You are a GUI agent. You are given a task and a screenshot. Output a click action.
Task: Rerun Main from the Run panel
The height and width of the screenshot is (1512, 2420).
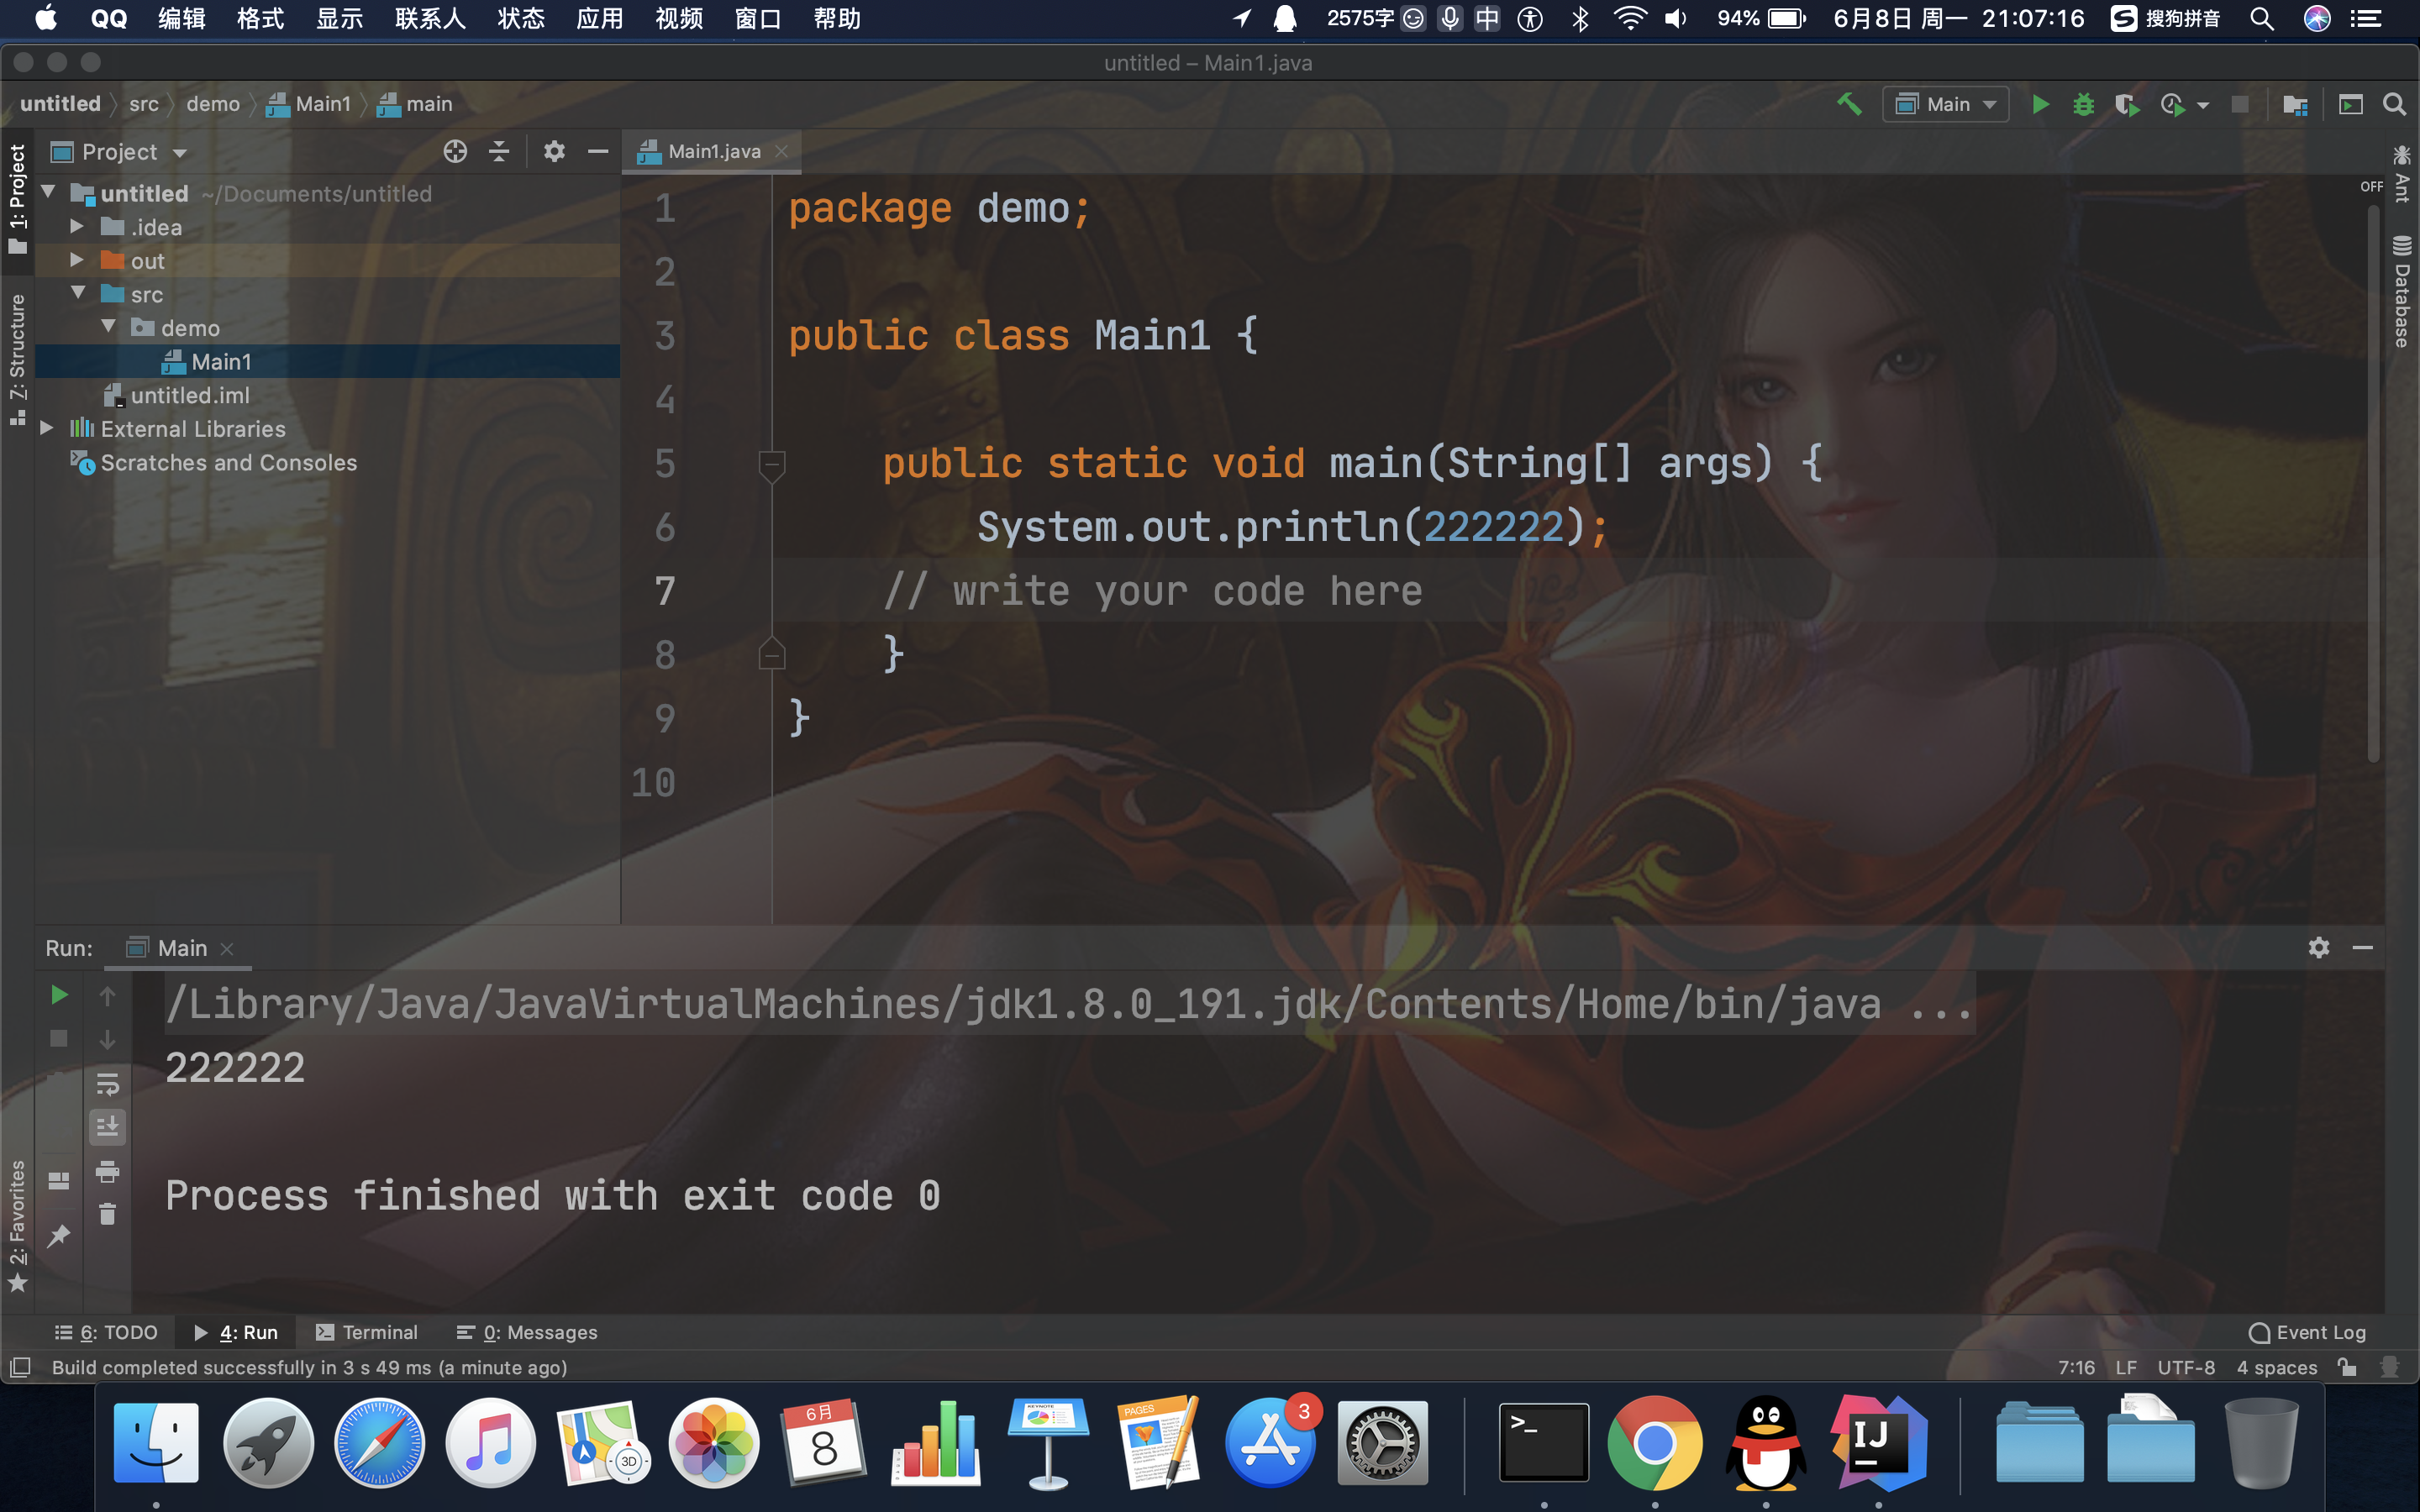pos(59,994)
